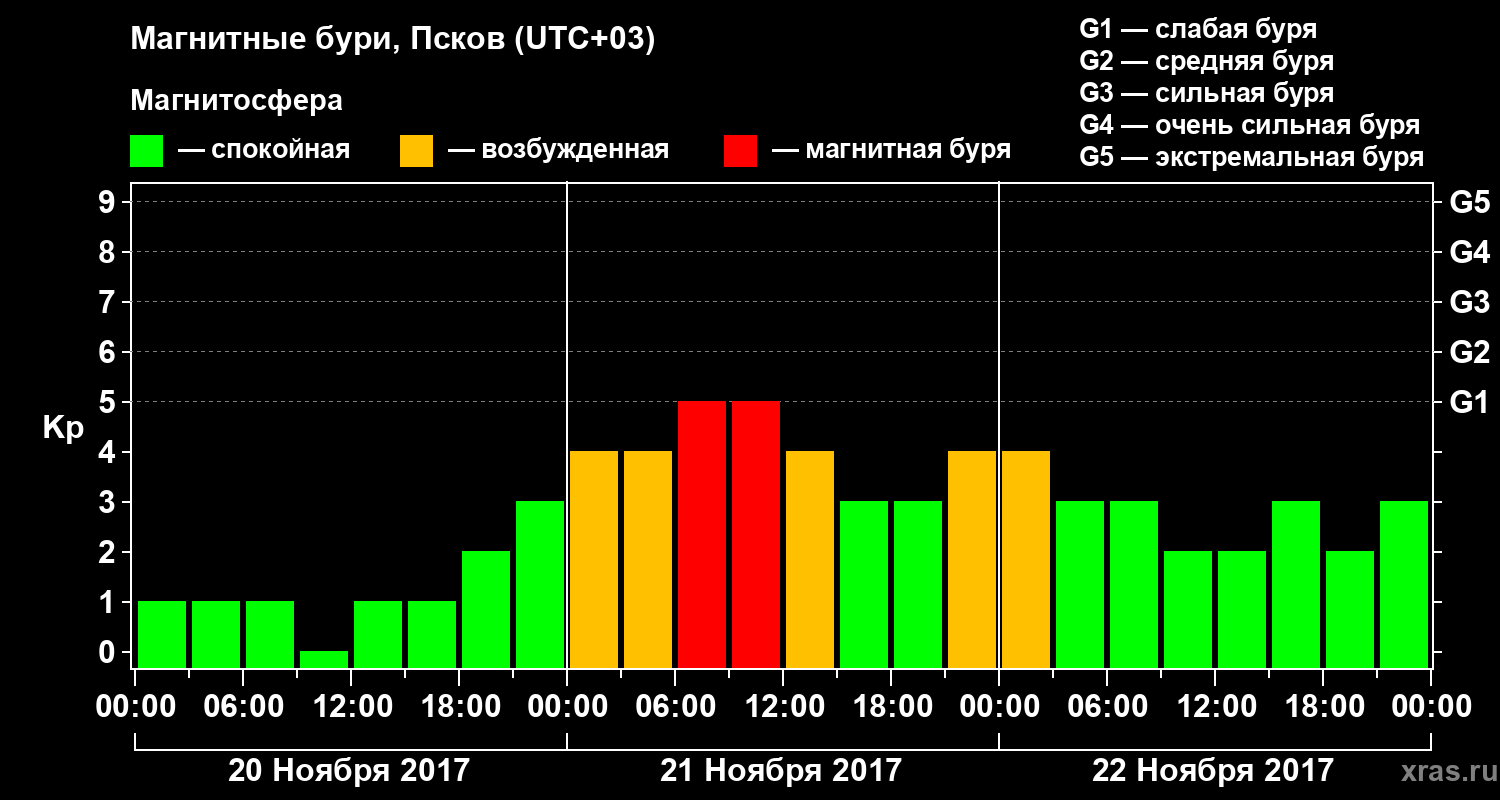Click the green Kp 2 bar on 20 Ноября
Screen dimensions: 1500x800
[x=486, y=609]
